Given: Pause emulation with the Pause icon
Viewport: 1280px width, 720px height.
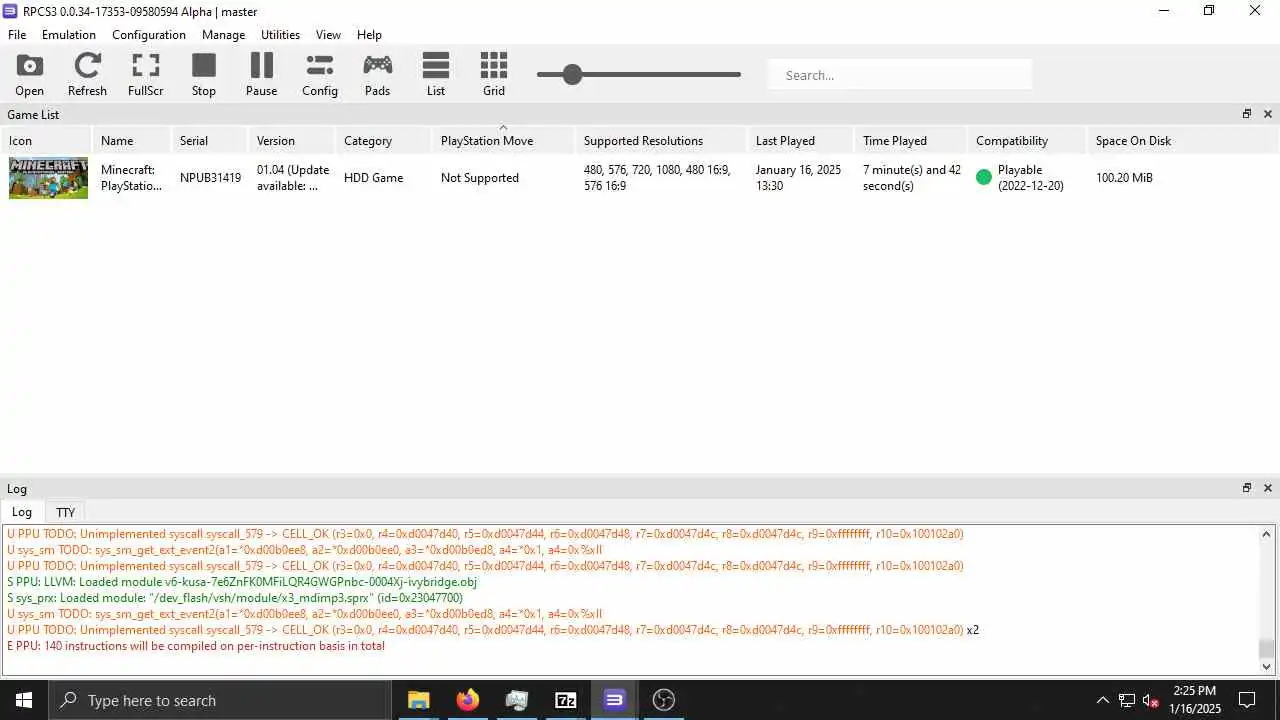Looking at the screenshot, I should pyautogui.click(x=261, y=75).
